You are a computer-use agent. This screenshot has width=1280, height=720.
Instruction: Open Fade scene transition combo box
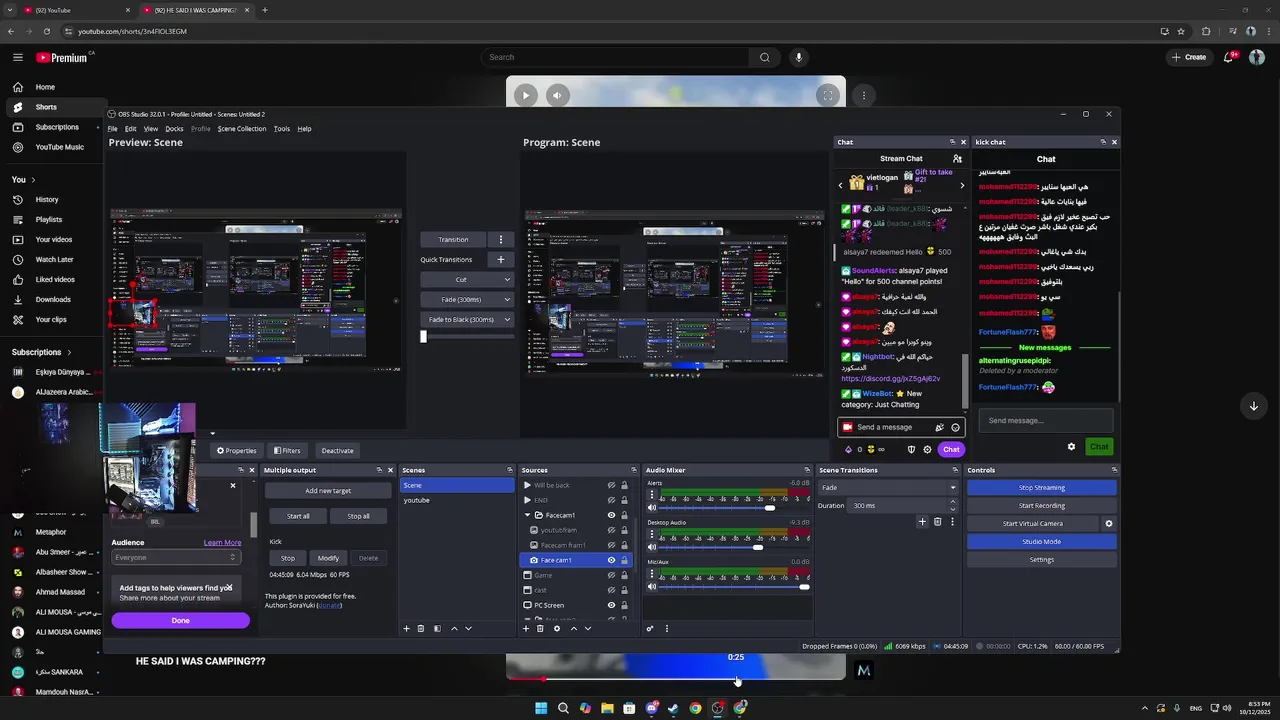tap(888, 488)
